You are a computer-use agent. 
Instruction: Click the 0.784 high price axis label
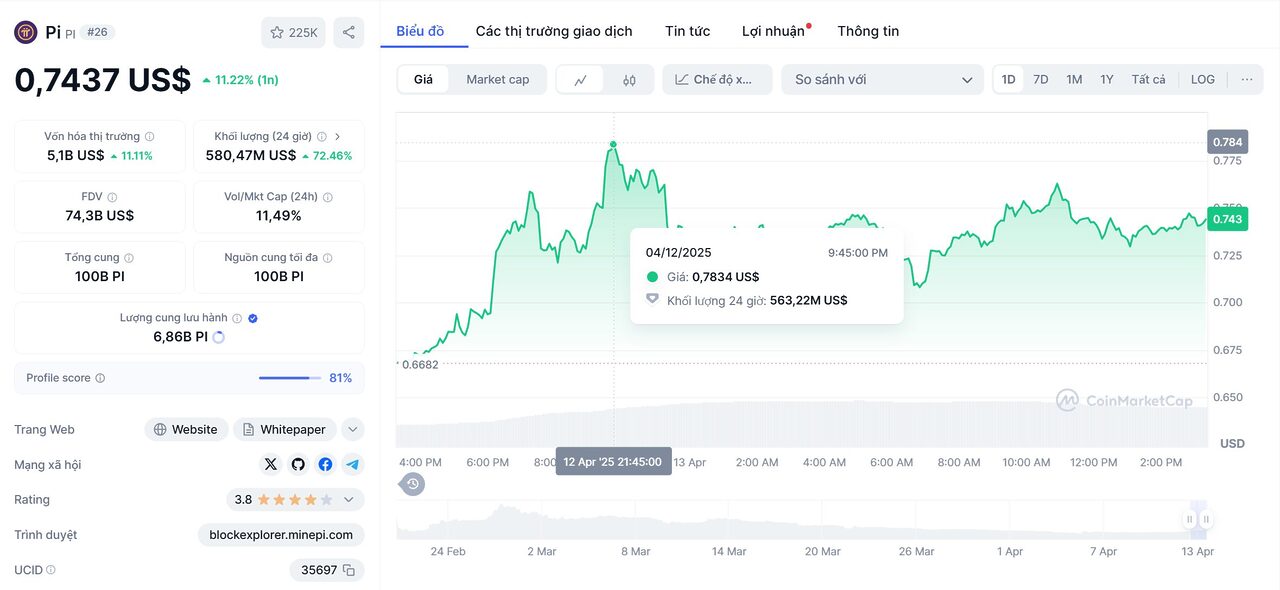click(x=1227, y=142)
